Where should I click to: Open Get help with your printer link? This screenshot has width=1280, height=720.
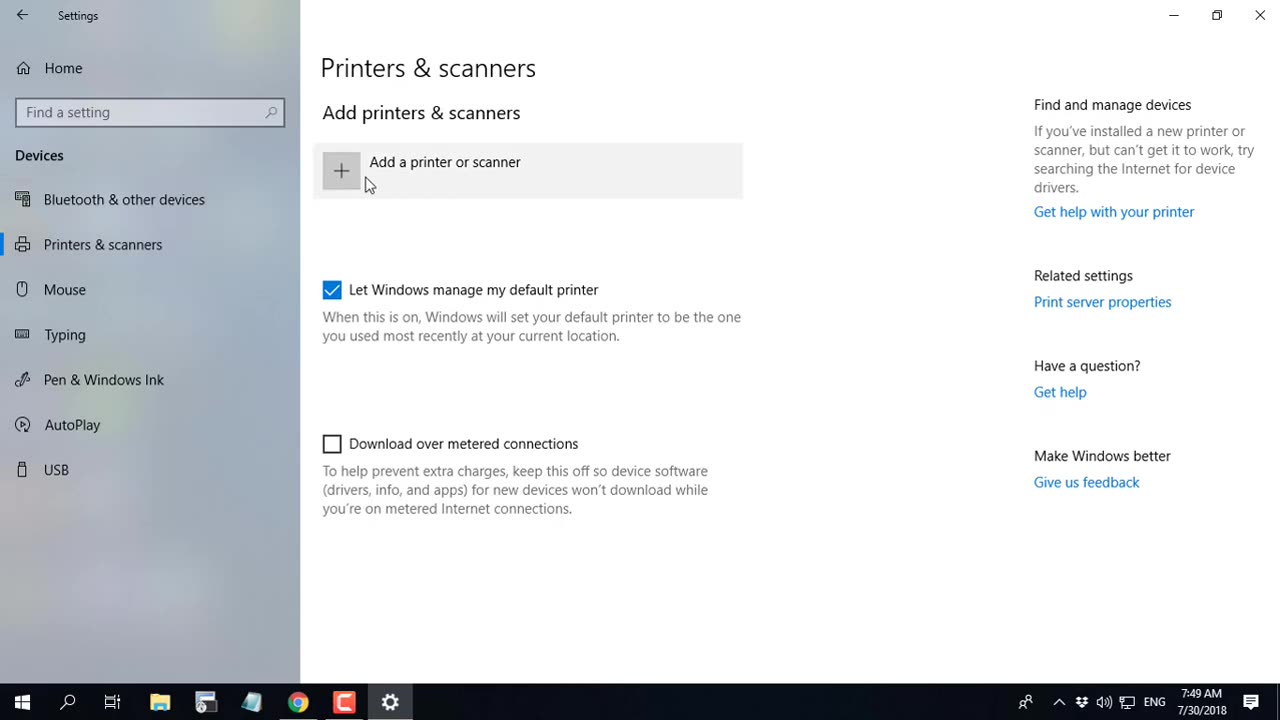click(x=1114, y=212)
